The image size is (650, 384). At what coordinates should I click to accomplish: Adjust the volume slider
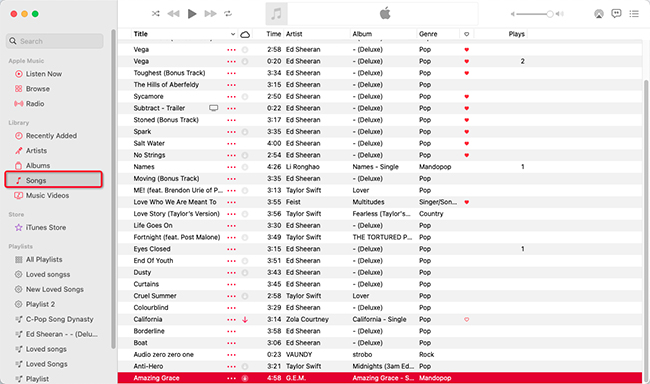pyautogui.click(x=535, y=14)
